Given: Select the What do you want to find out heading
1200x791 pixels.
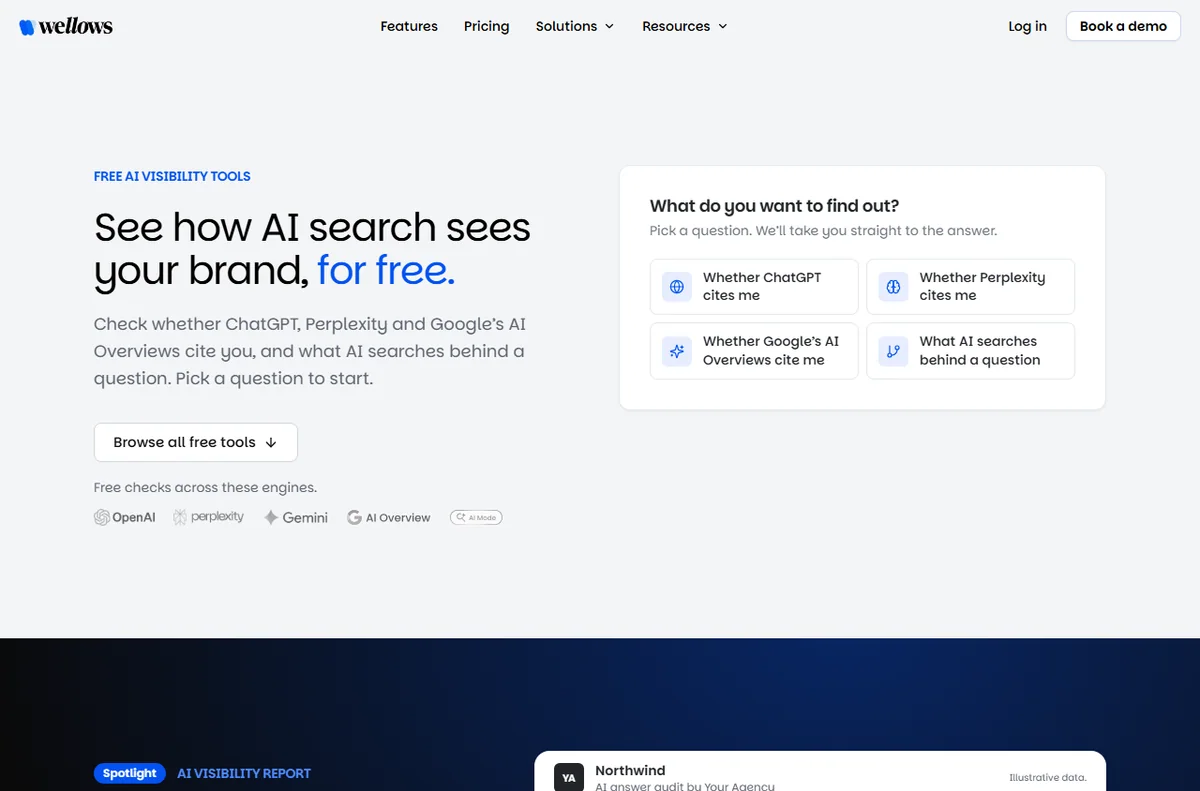Looking at the screenshot, I should click(775, 206).
